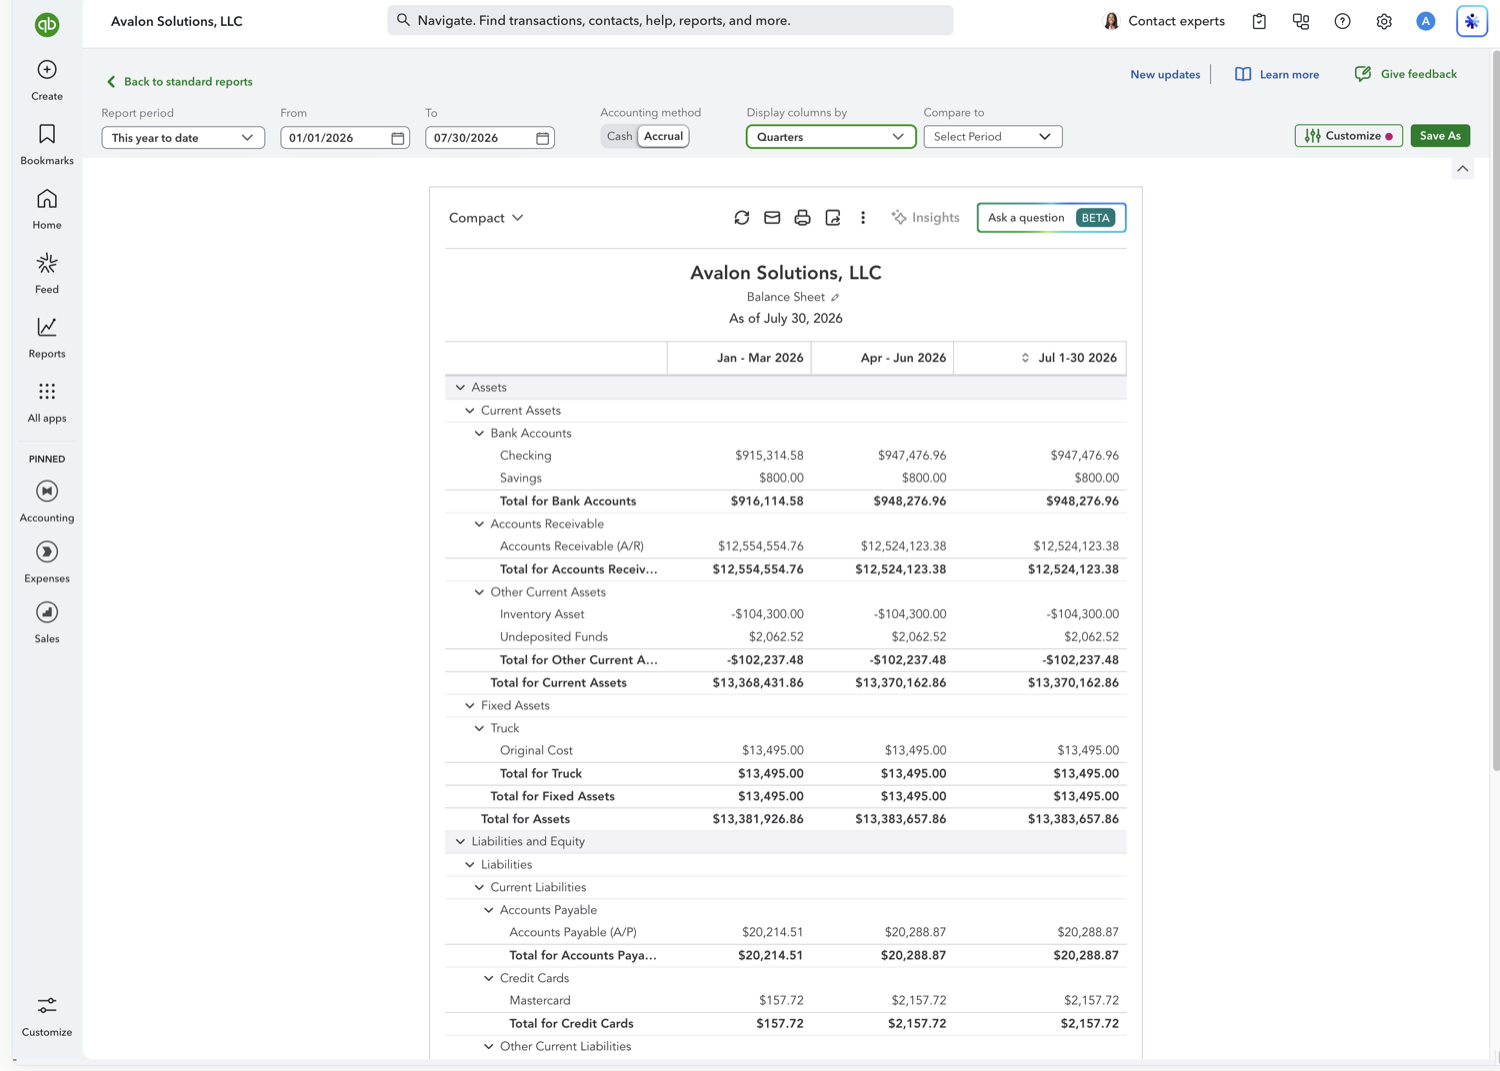
Task: Collapse the Truck group
Action: (479, 728)
